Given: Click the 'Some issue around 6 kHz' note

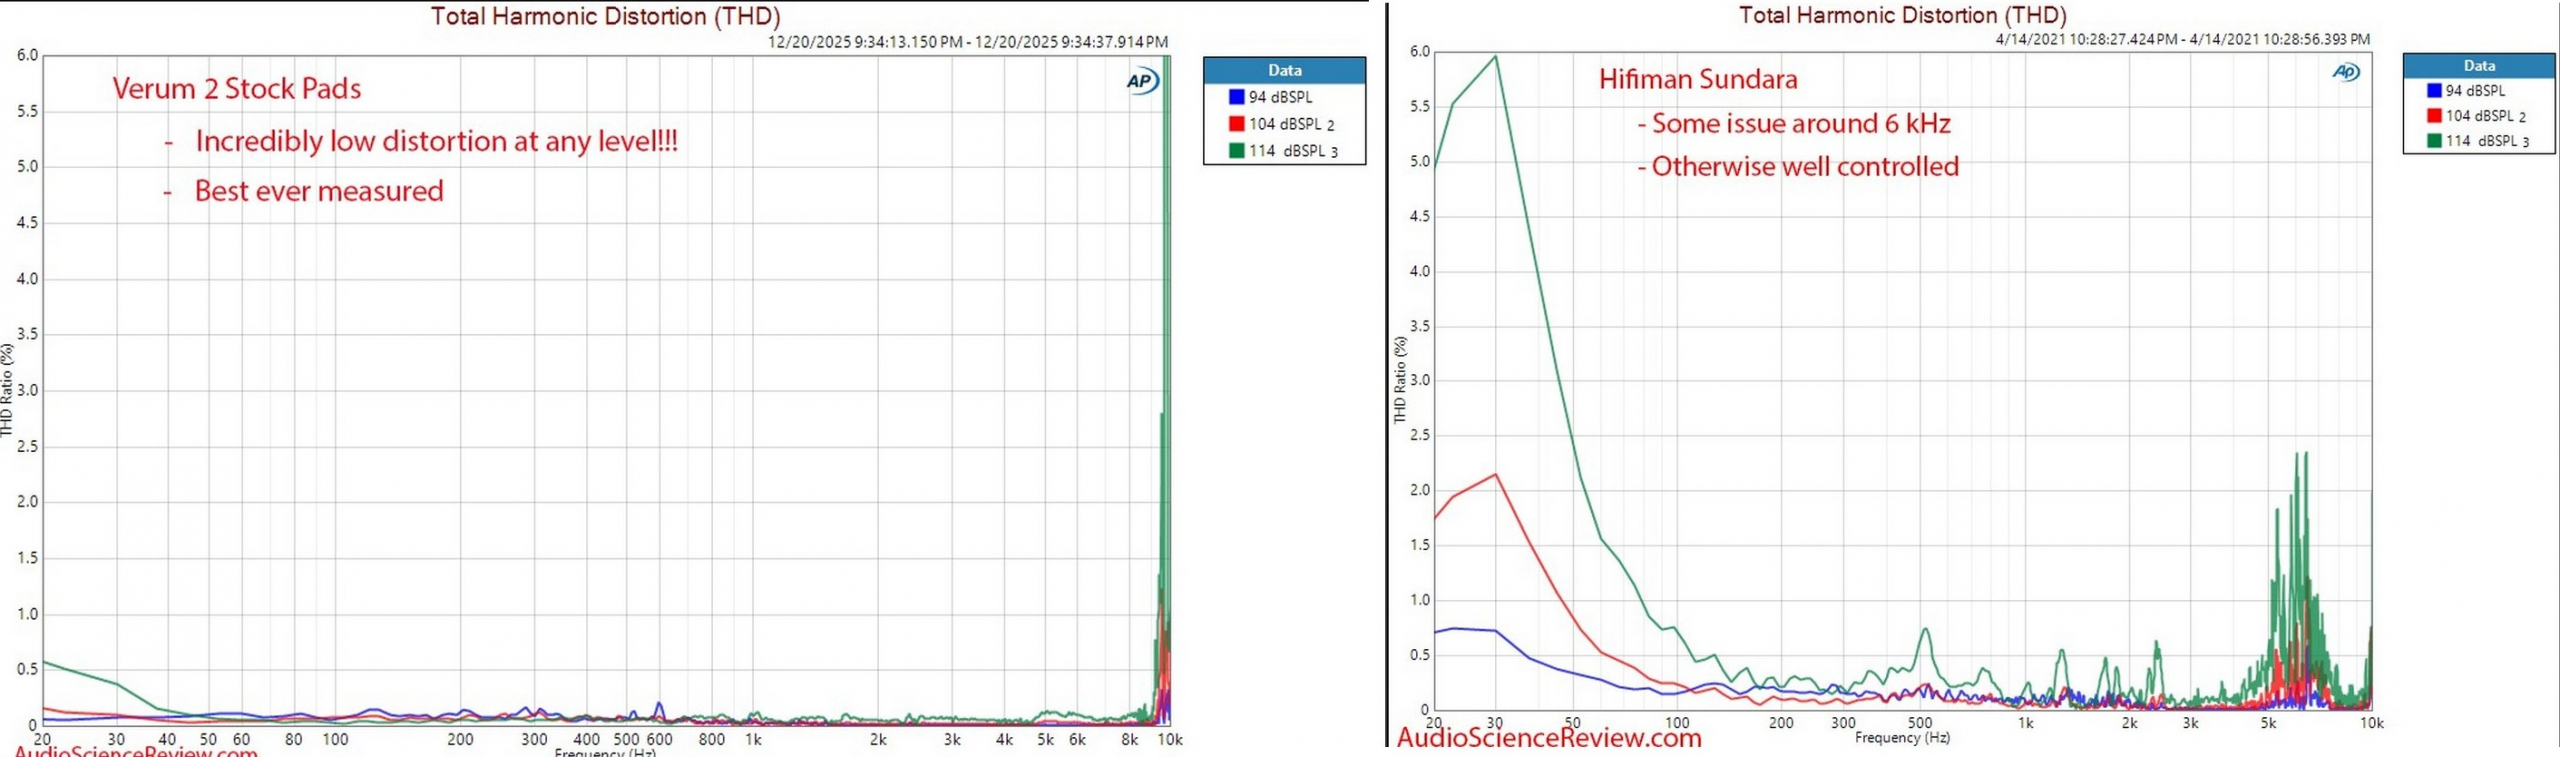Looking at the screenshot, I should (1800, 123).
